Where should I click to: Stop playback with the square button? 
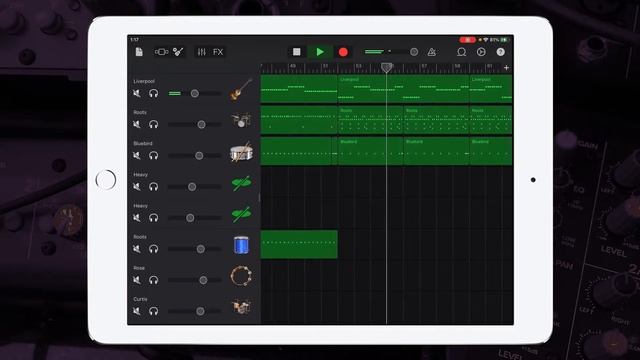click(x=297, y=52)
